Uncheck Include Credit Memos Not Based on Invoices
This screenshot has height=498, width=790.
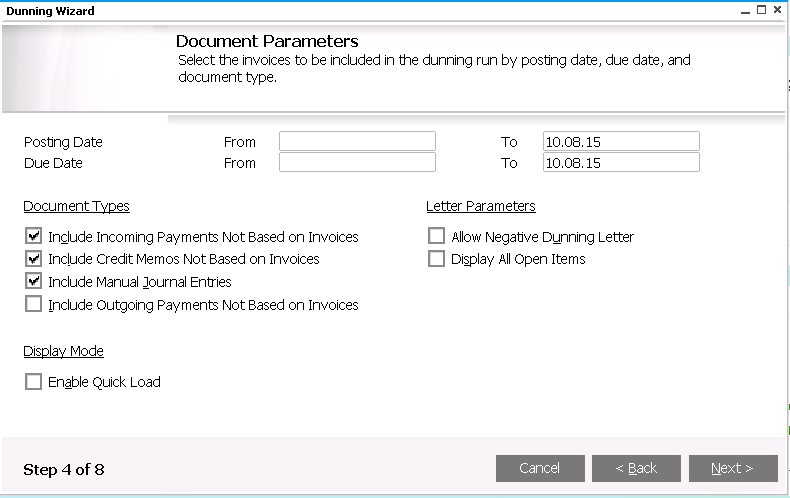pos(34,259)
